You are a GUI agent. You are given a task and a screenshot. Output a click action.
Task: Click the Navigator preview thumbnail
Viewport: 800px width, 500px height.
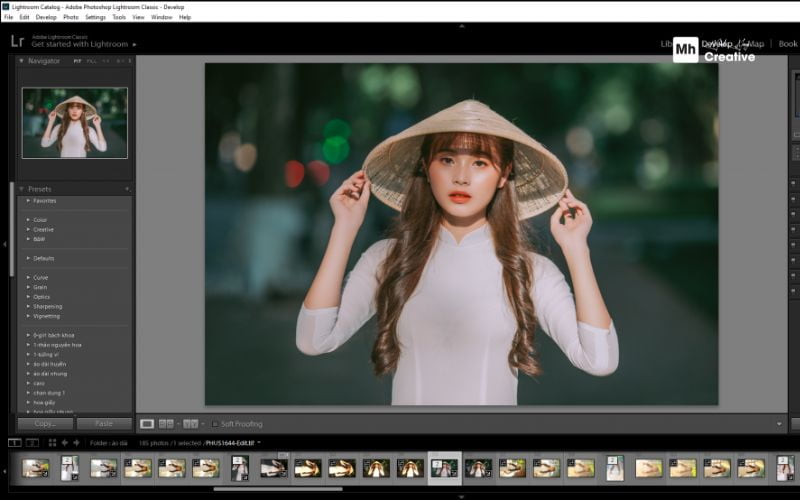click(74, 123)
